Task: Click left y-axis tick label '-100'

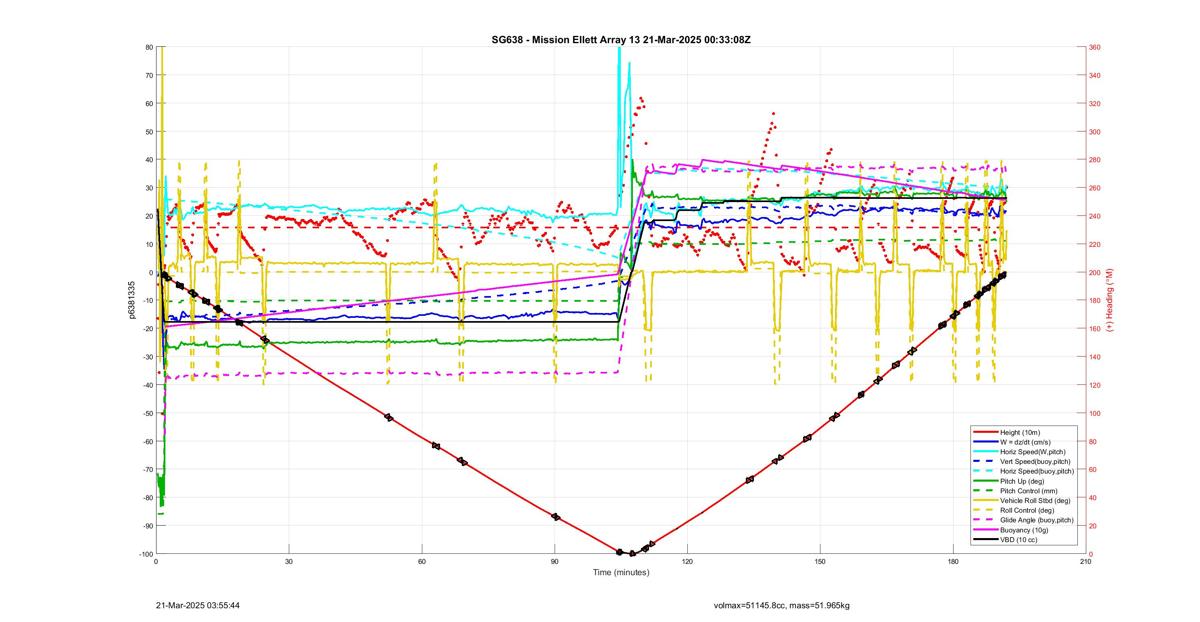Action: tap(145, 554)
